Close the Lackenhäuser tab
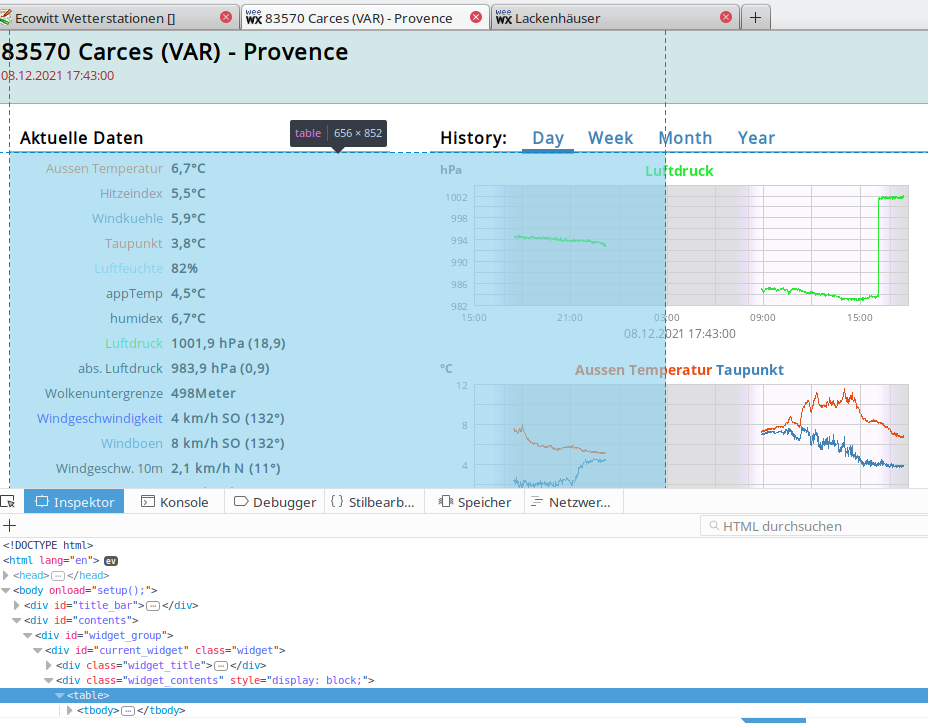928x723 pixels. [x=727, y=18]
